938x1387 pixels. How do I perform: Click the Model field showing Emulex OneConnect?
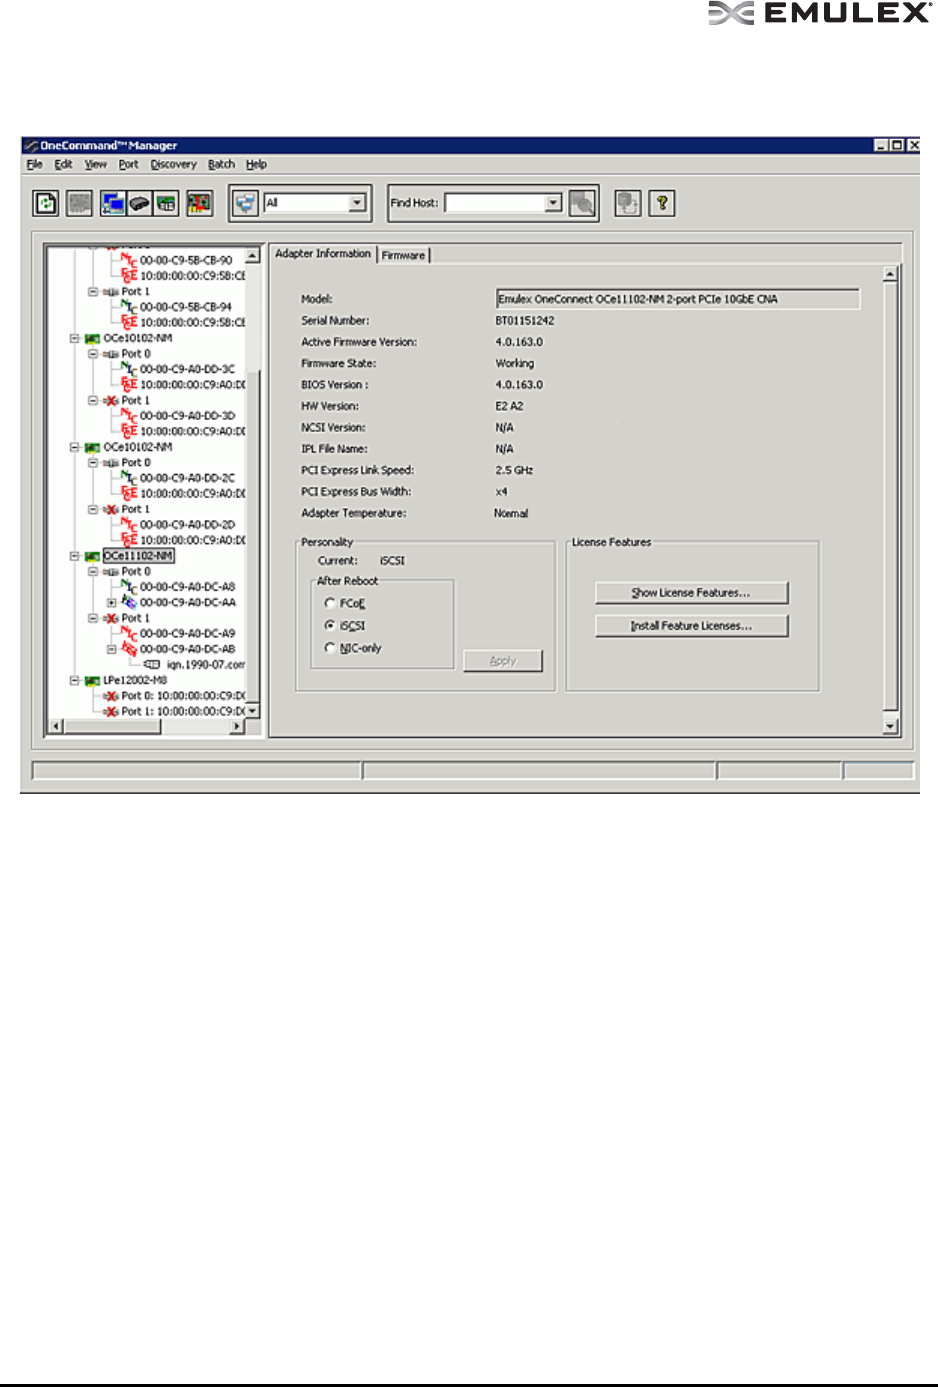tap(678, 299)
